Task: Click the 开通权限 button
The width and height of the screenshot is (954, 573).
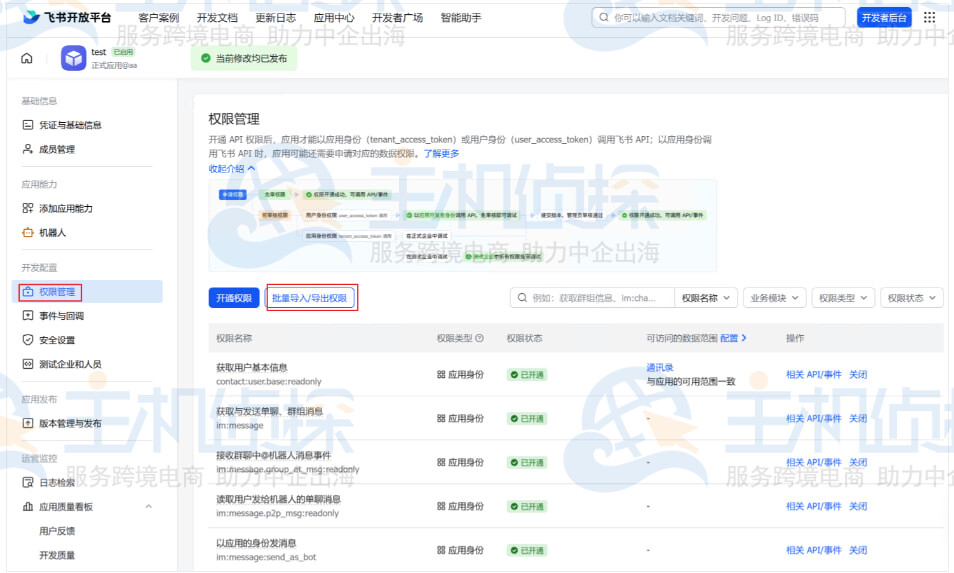Action: (234, 298)
